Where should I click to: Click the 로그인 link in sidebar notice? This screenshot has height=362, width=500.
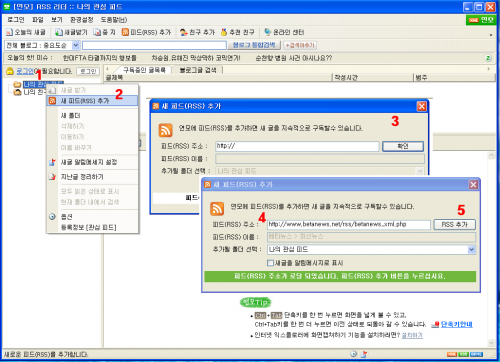point(25,71)
